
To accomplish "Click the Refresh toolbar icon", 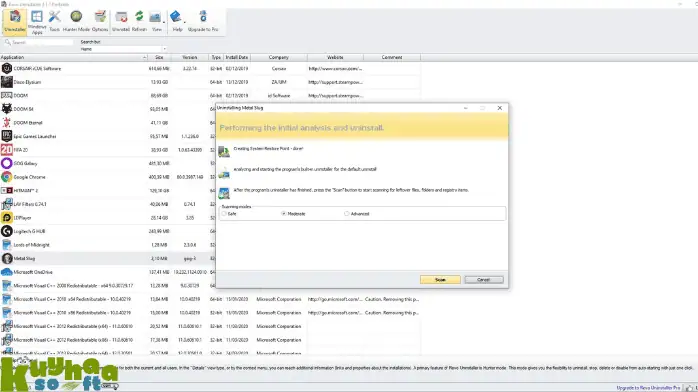I will coord(139,21).
